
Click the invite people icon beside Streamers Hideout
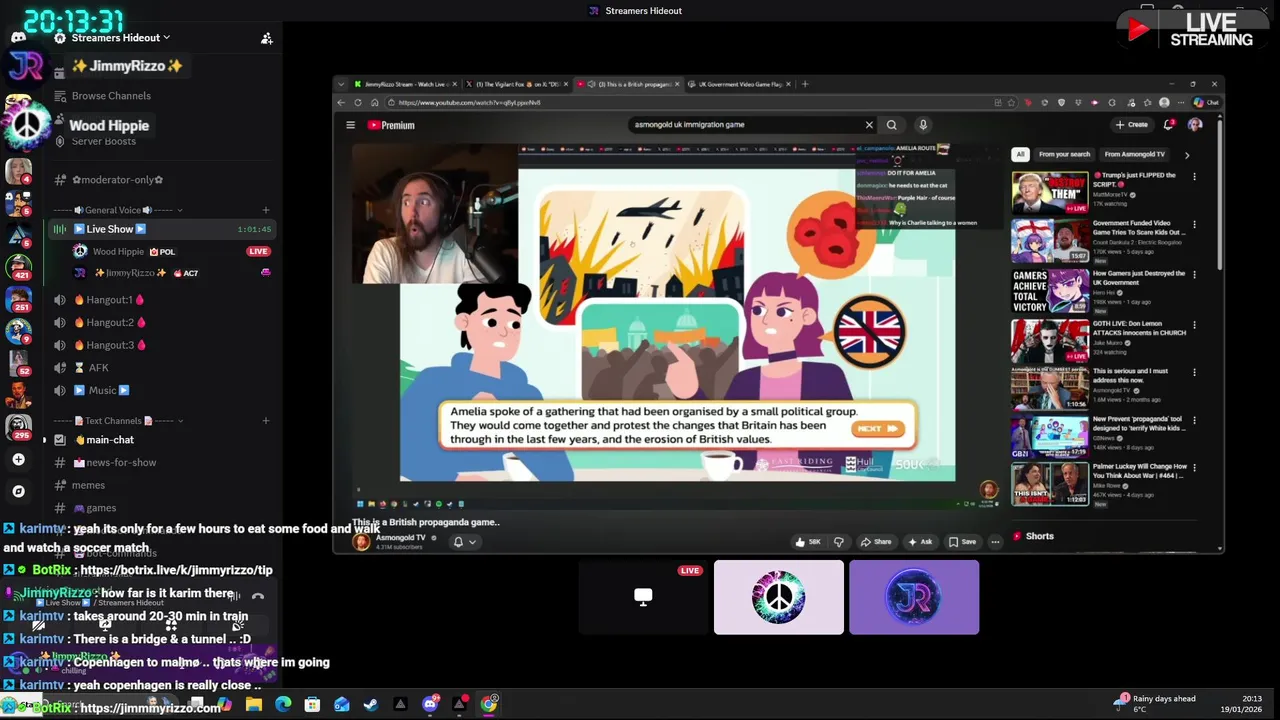266,38
